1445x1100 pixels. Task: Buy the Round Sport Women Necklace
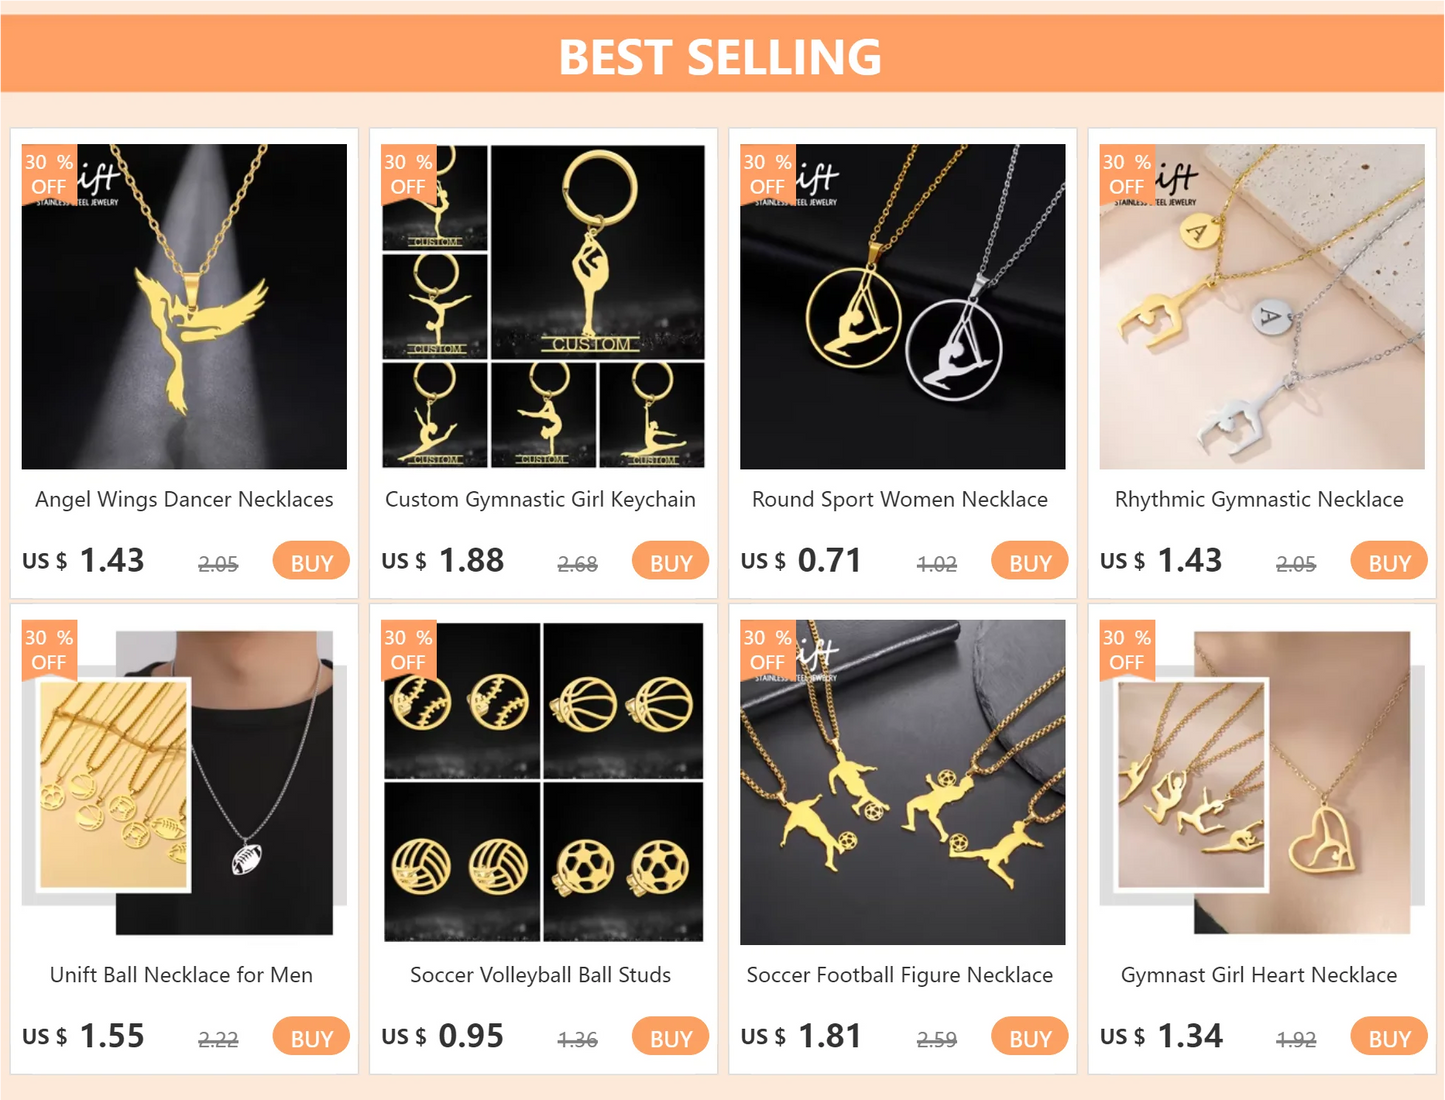1030,562
